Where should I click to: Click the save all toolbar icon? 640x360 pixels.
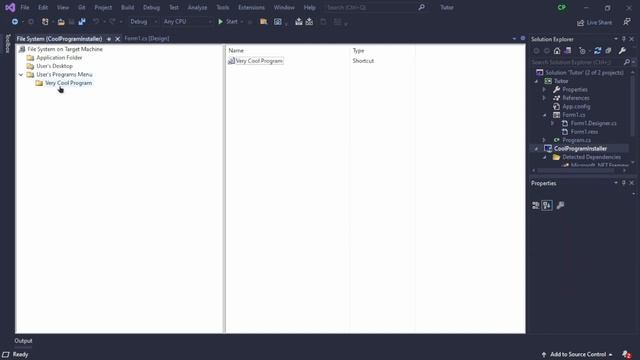82,22
